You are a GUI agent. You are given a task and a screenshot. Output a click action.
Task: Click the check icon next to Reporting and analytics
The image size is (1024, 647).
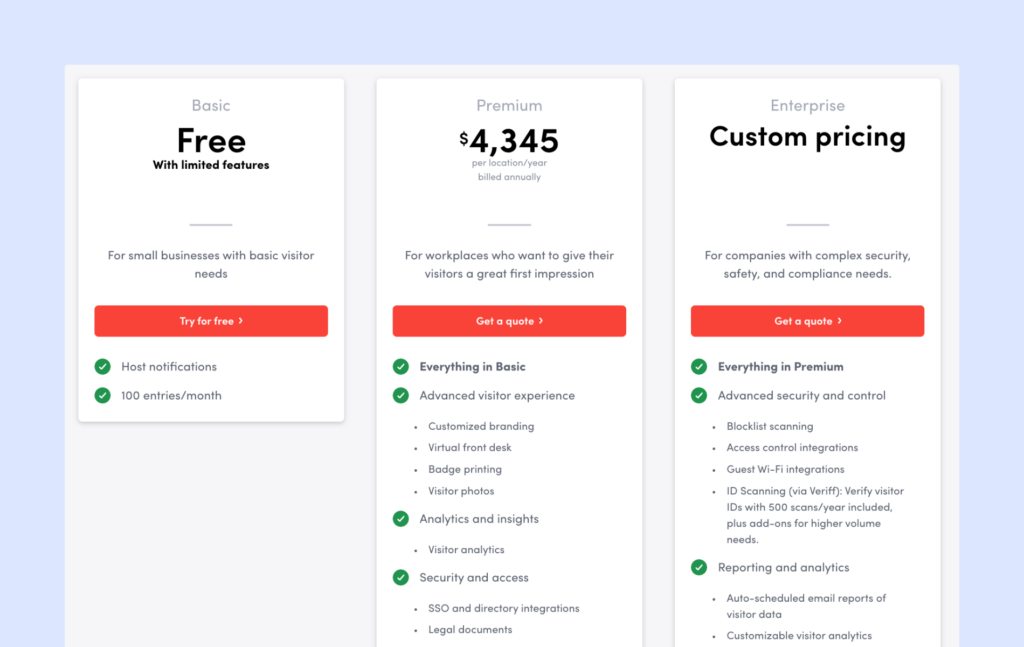698,567
